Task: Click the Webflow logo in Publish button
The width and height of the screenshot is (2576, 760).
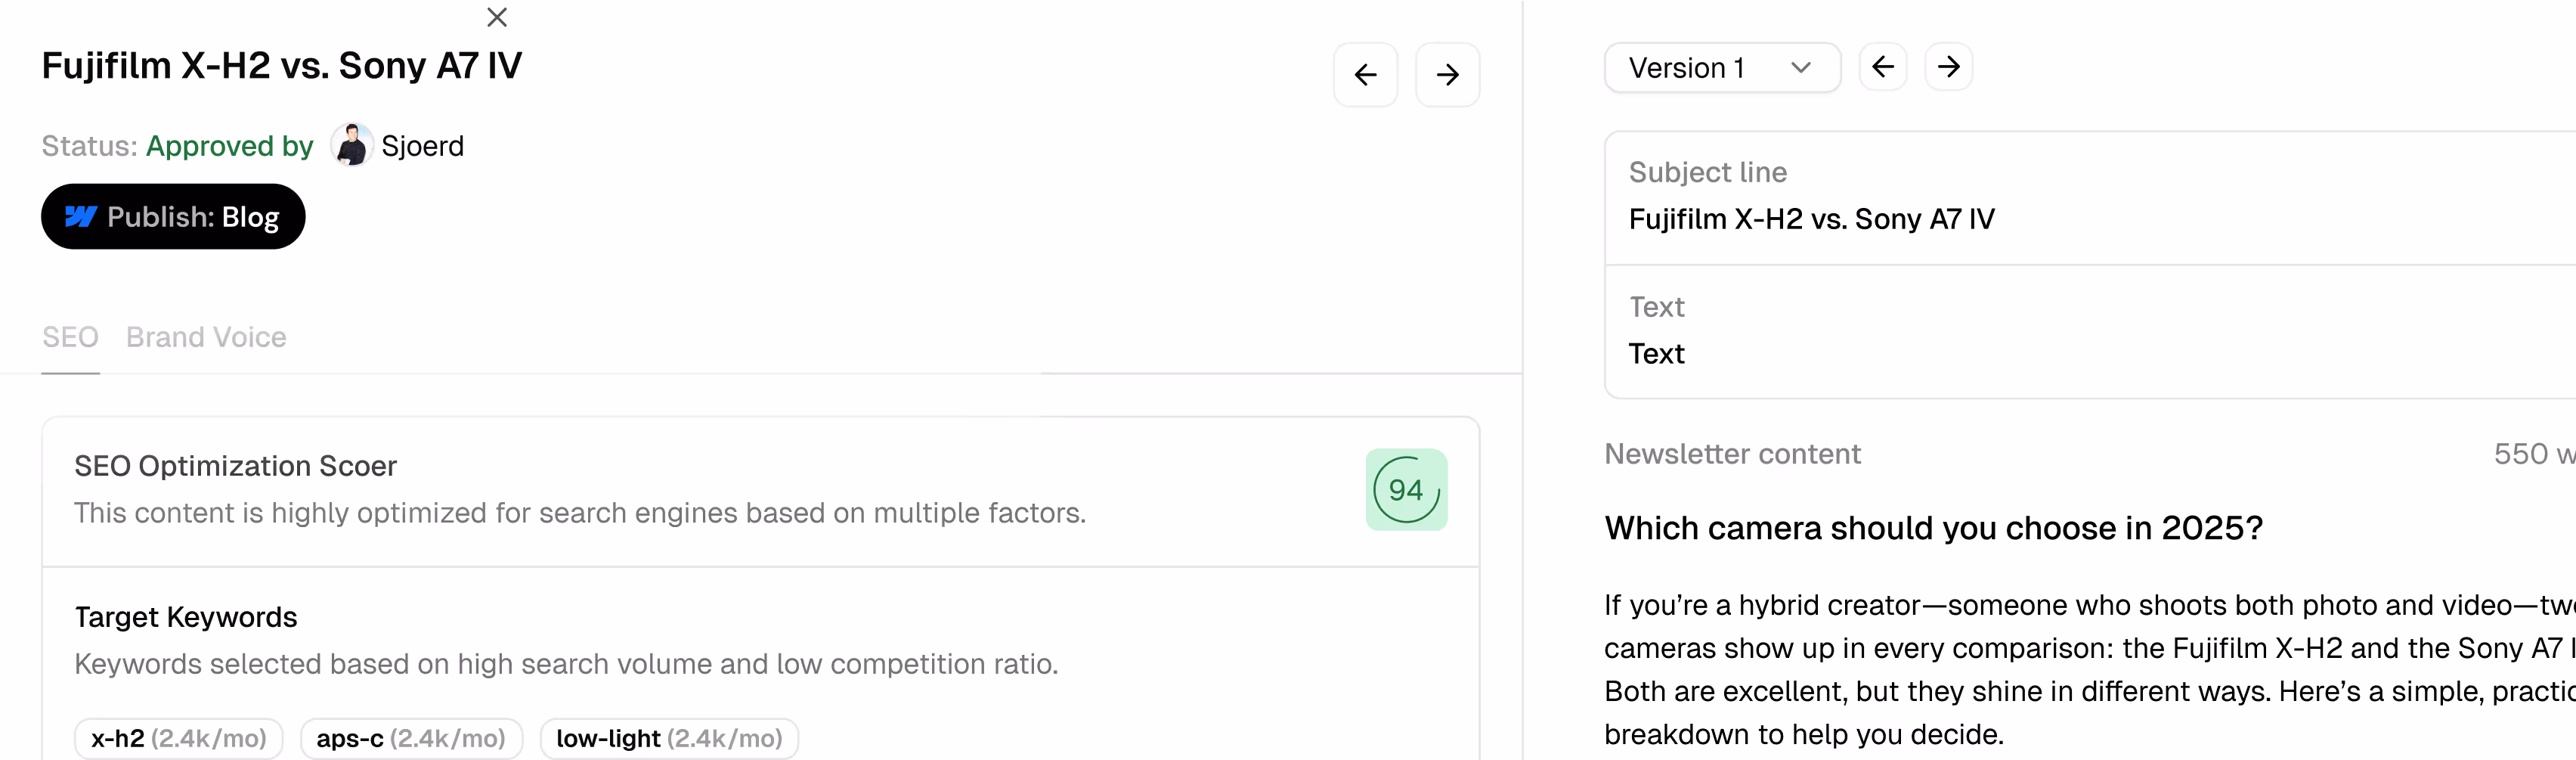Action: click(x=81, y=217)
